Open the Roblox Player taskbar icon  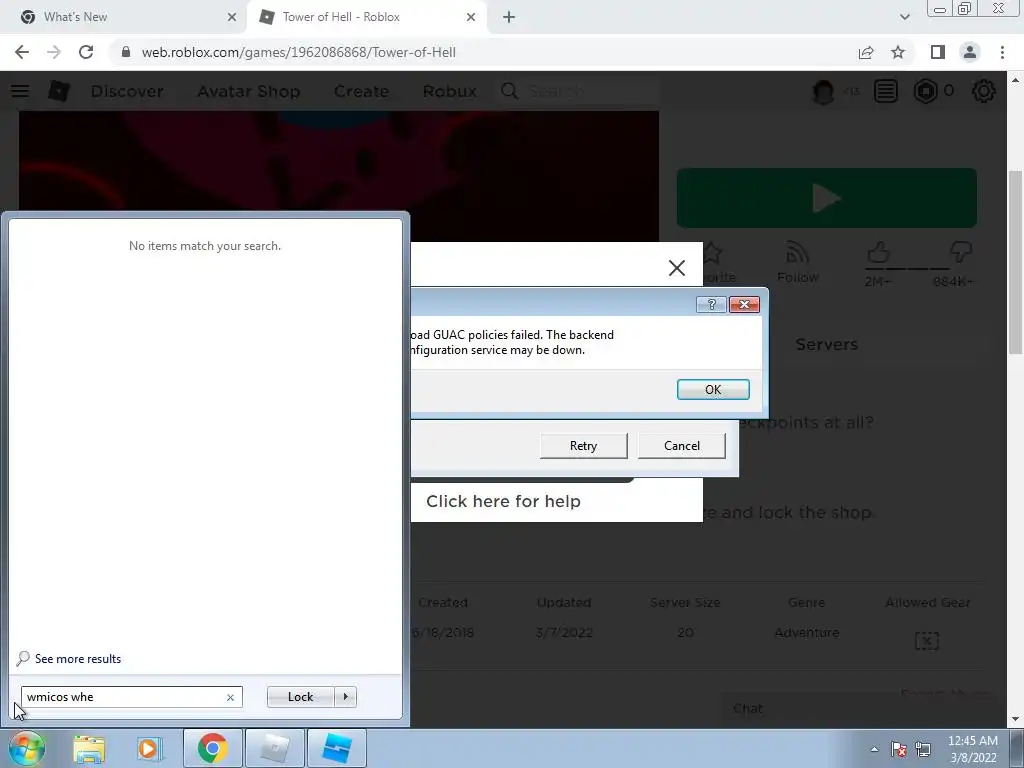point(274,748)
